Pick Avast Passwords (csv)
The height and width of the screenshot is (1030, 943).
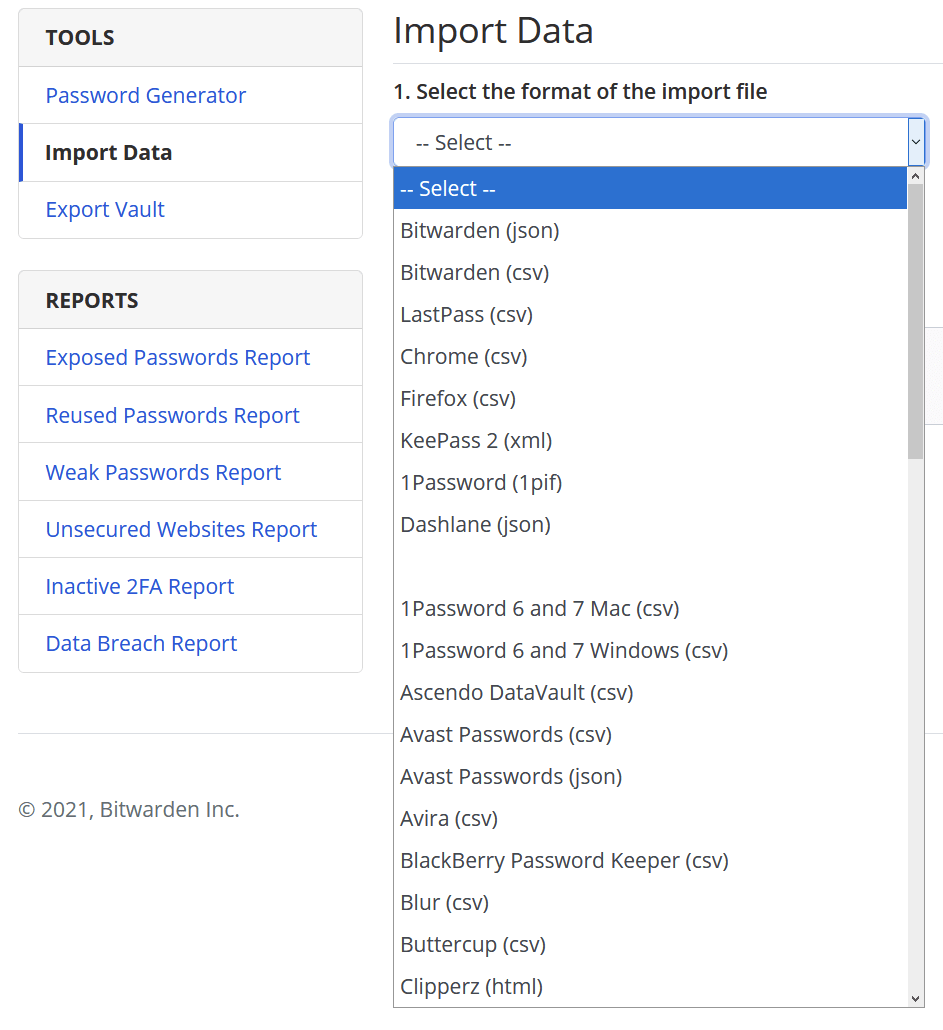pos(650,735)
